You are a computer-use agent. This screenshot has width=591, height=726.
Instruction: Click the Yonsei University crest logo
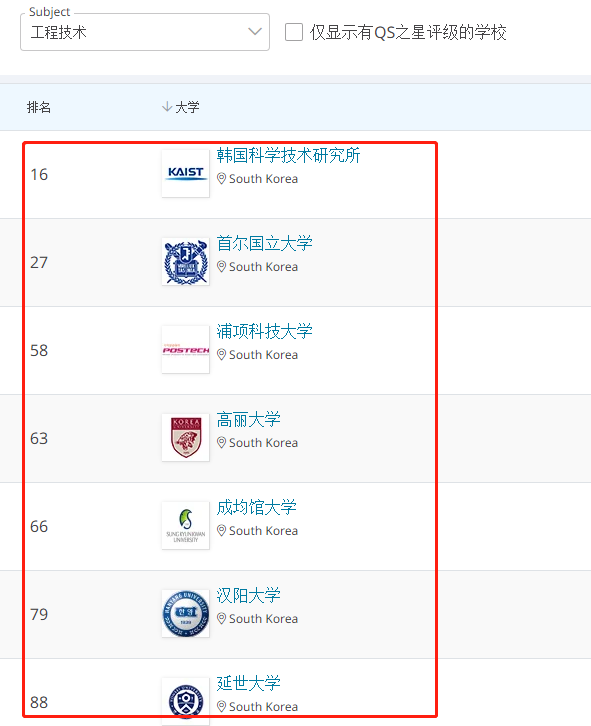[185, 701]
